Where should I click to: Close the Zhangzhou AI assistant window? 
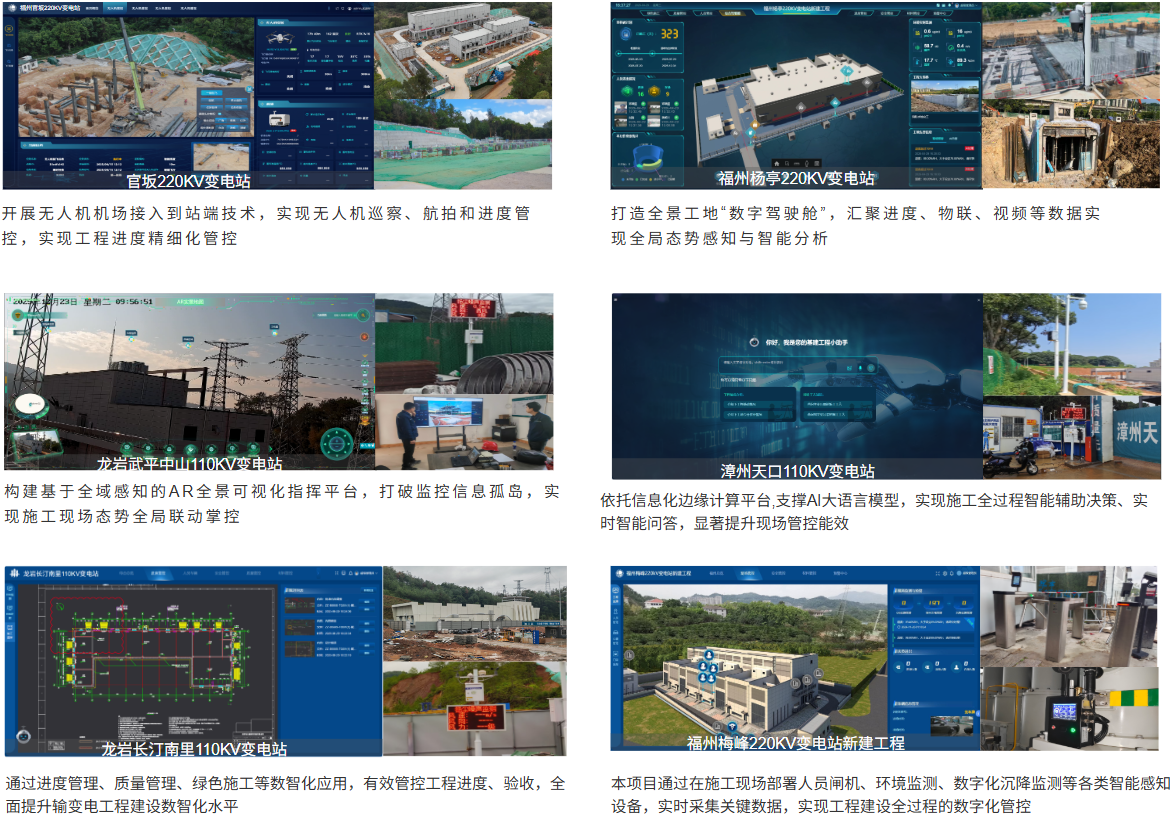(978, 299)
